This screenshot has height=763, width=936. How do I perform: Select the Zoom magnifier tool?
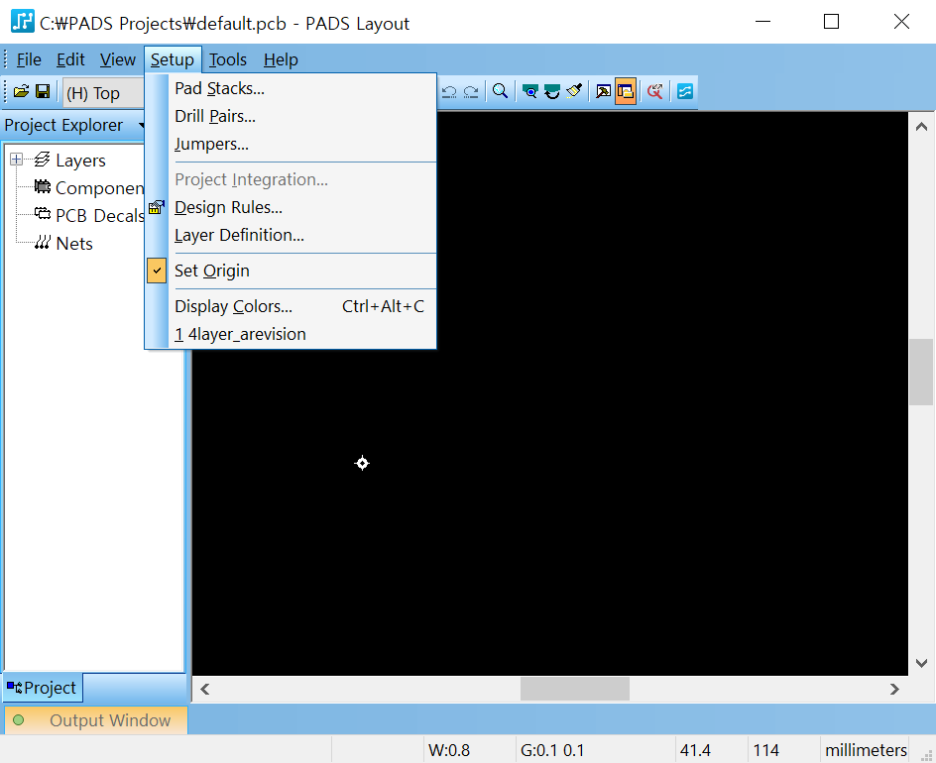click(x=500, y=91)
